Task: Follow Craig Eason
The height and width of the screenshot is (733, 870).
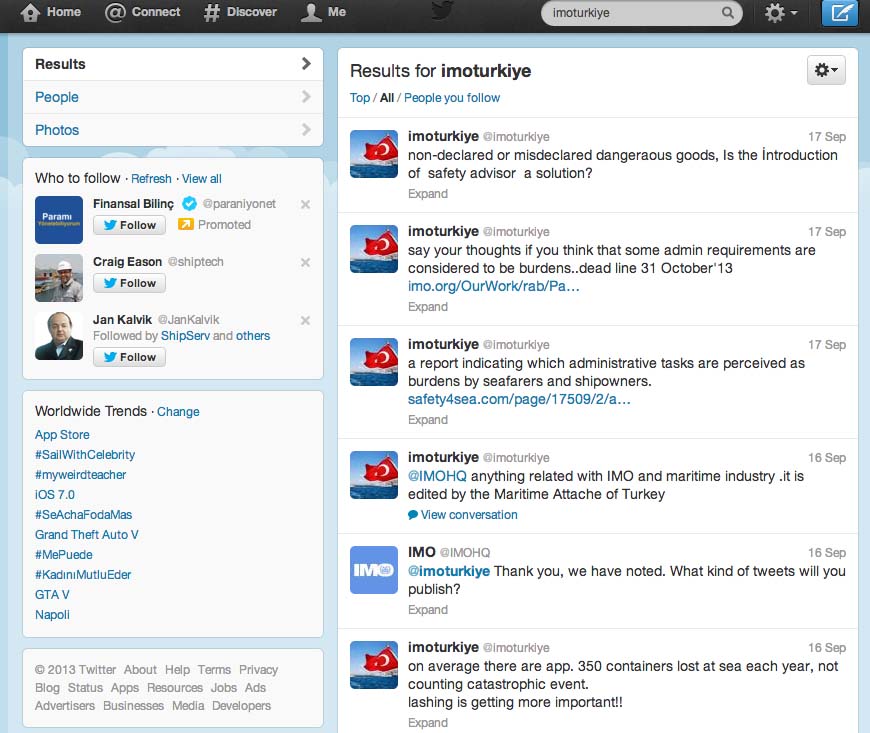Action: (129, 283)
